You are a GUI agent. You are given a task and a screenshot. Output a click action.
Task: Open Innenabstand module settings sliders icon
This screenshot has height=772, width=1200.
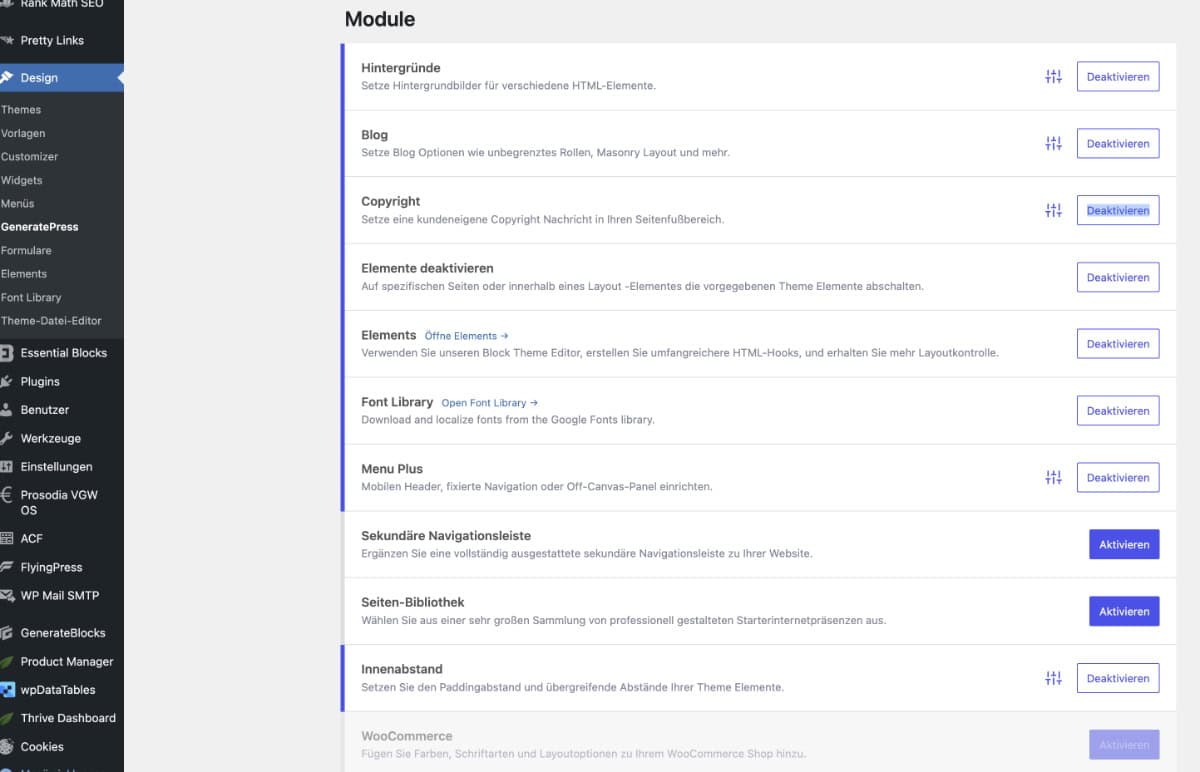(1053, 678)
